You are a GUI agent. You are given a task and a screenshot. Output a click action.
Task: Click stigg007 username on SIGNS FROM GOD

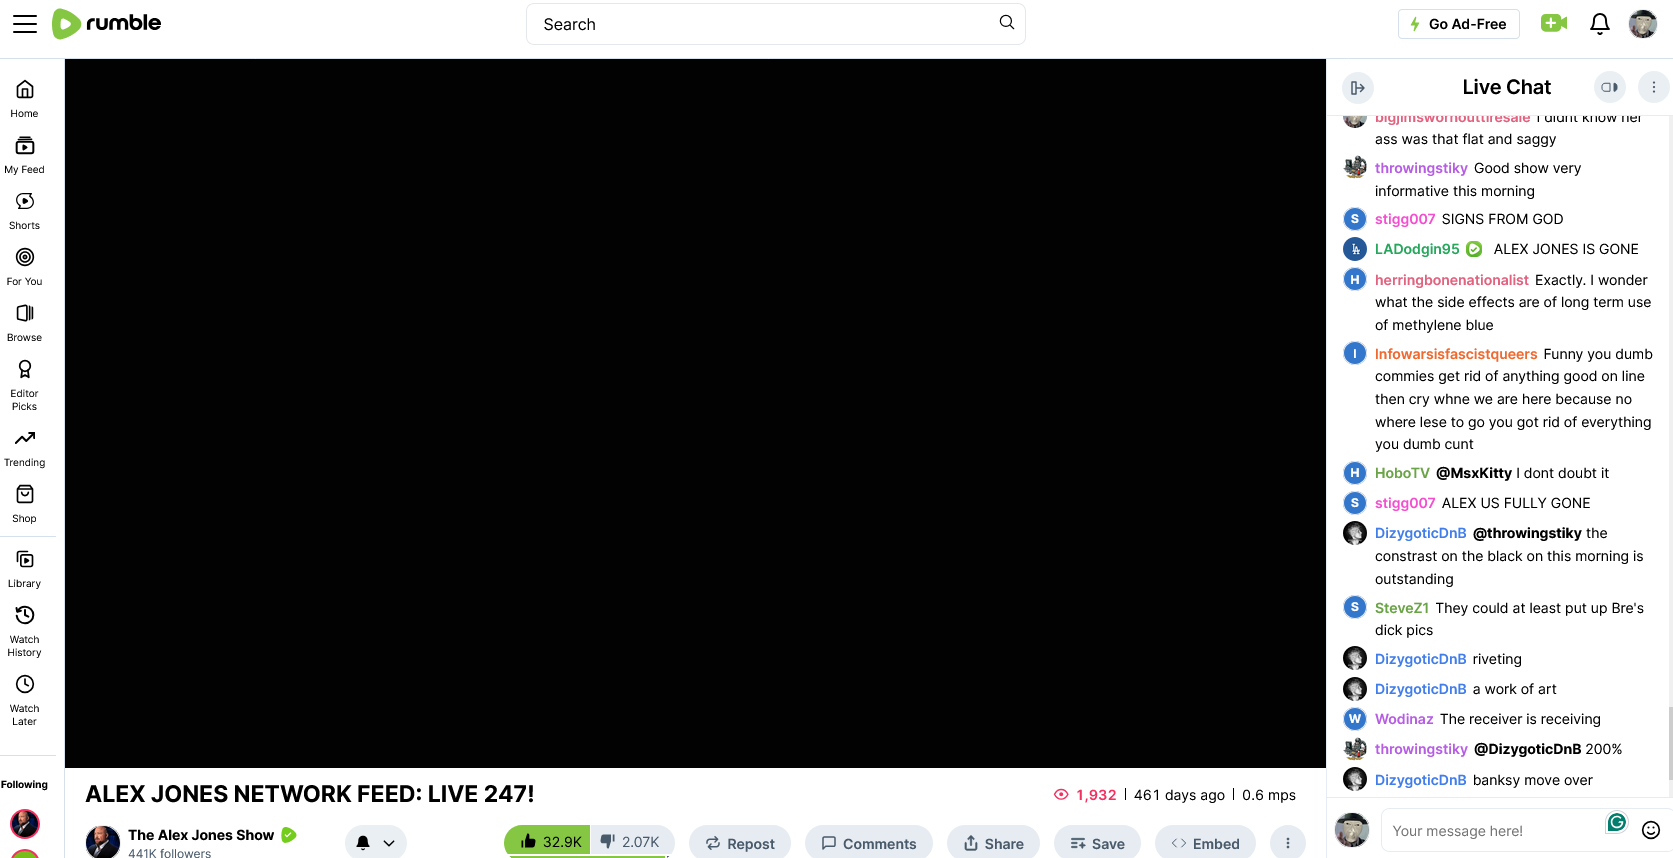(x=1405, y=219)
